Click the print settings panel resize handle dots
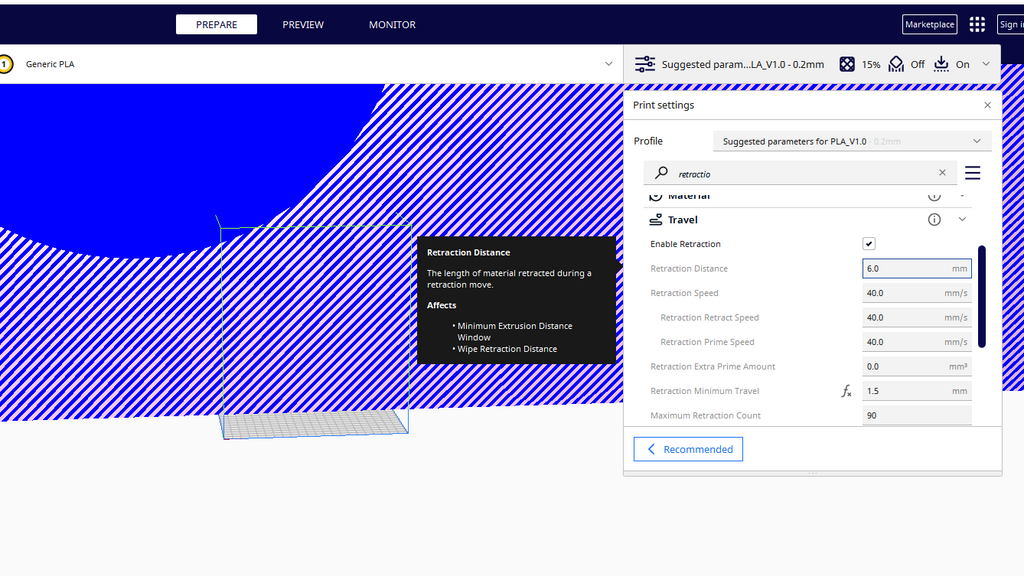Screen dimensions: 1024x576 point(812,473)
